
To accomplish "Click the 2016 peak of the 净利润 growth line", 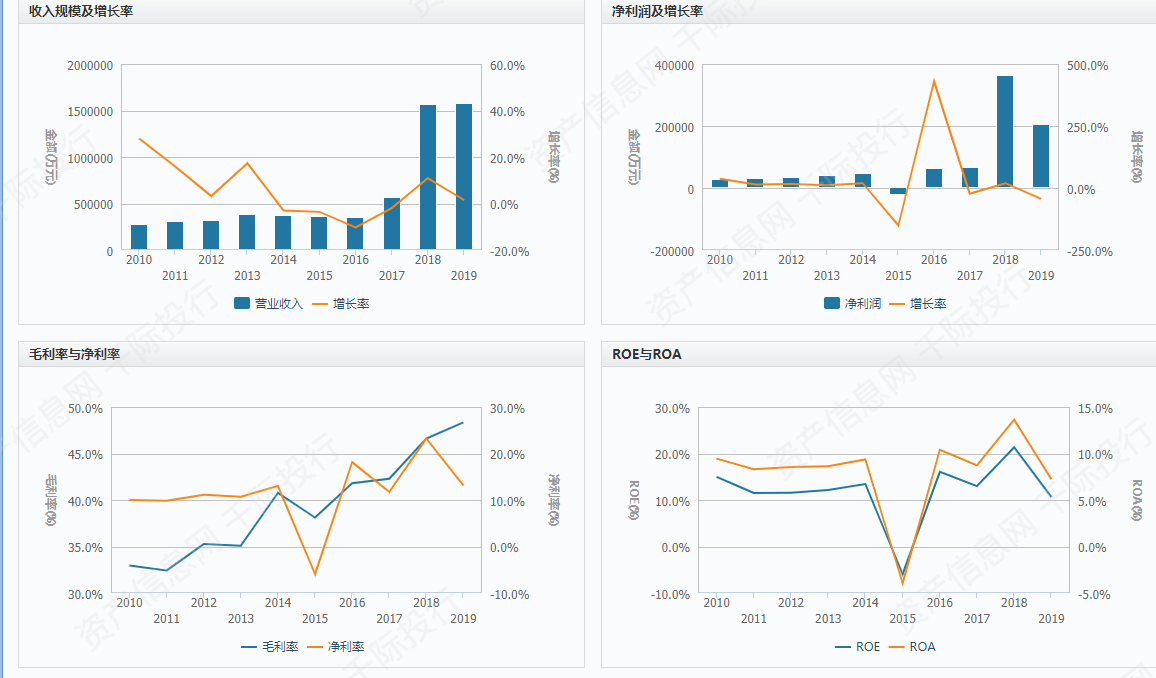I will [934, 80].
